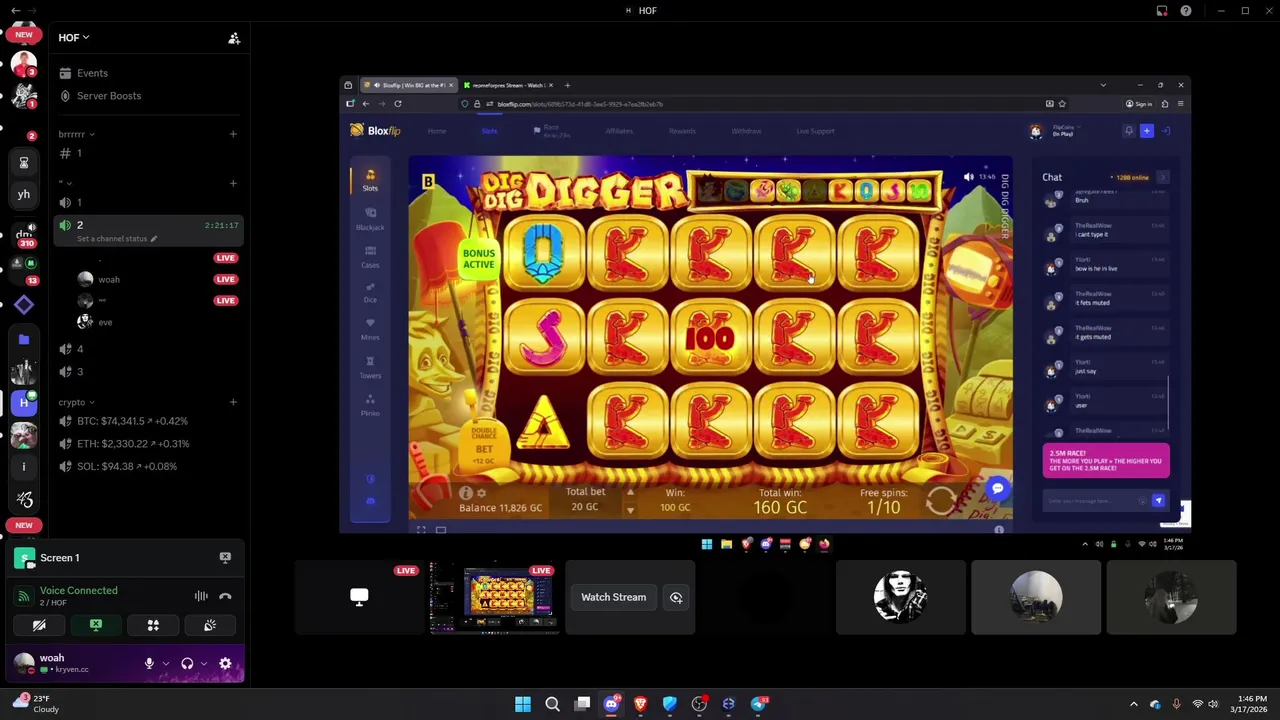Go back with the Discord back arrow
This screenshot has width=1280, height=720.
[15, 10]
